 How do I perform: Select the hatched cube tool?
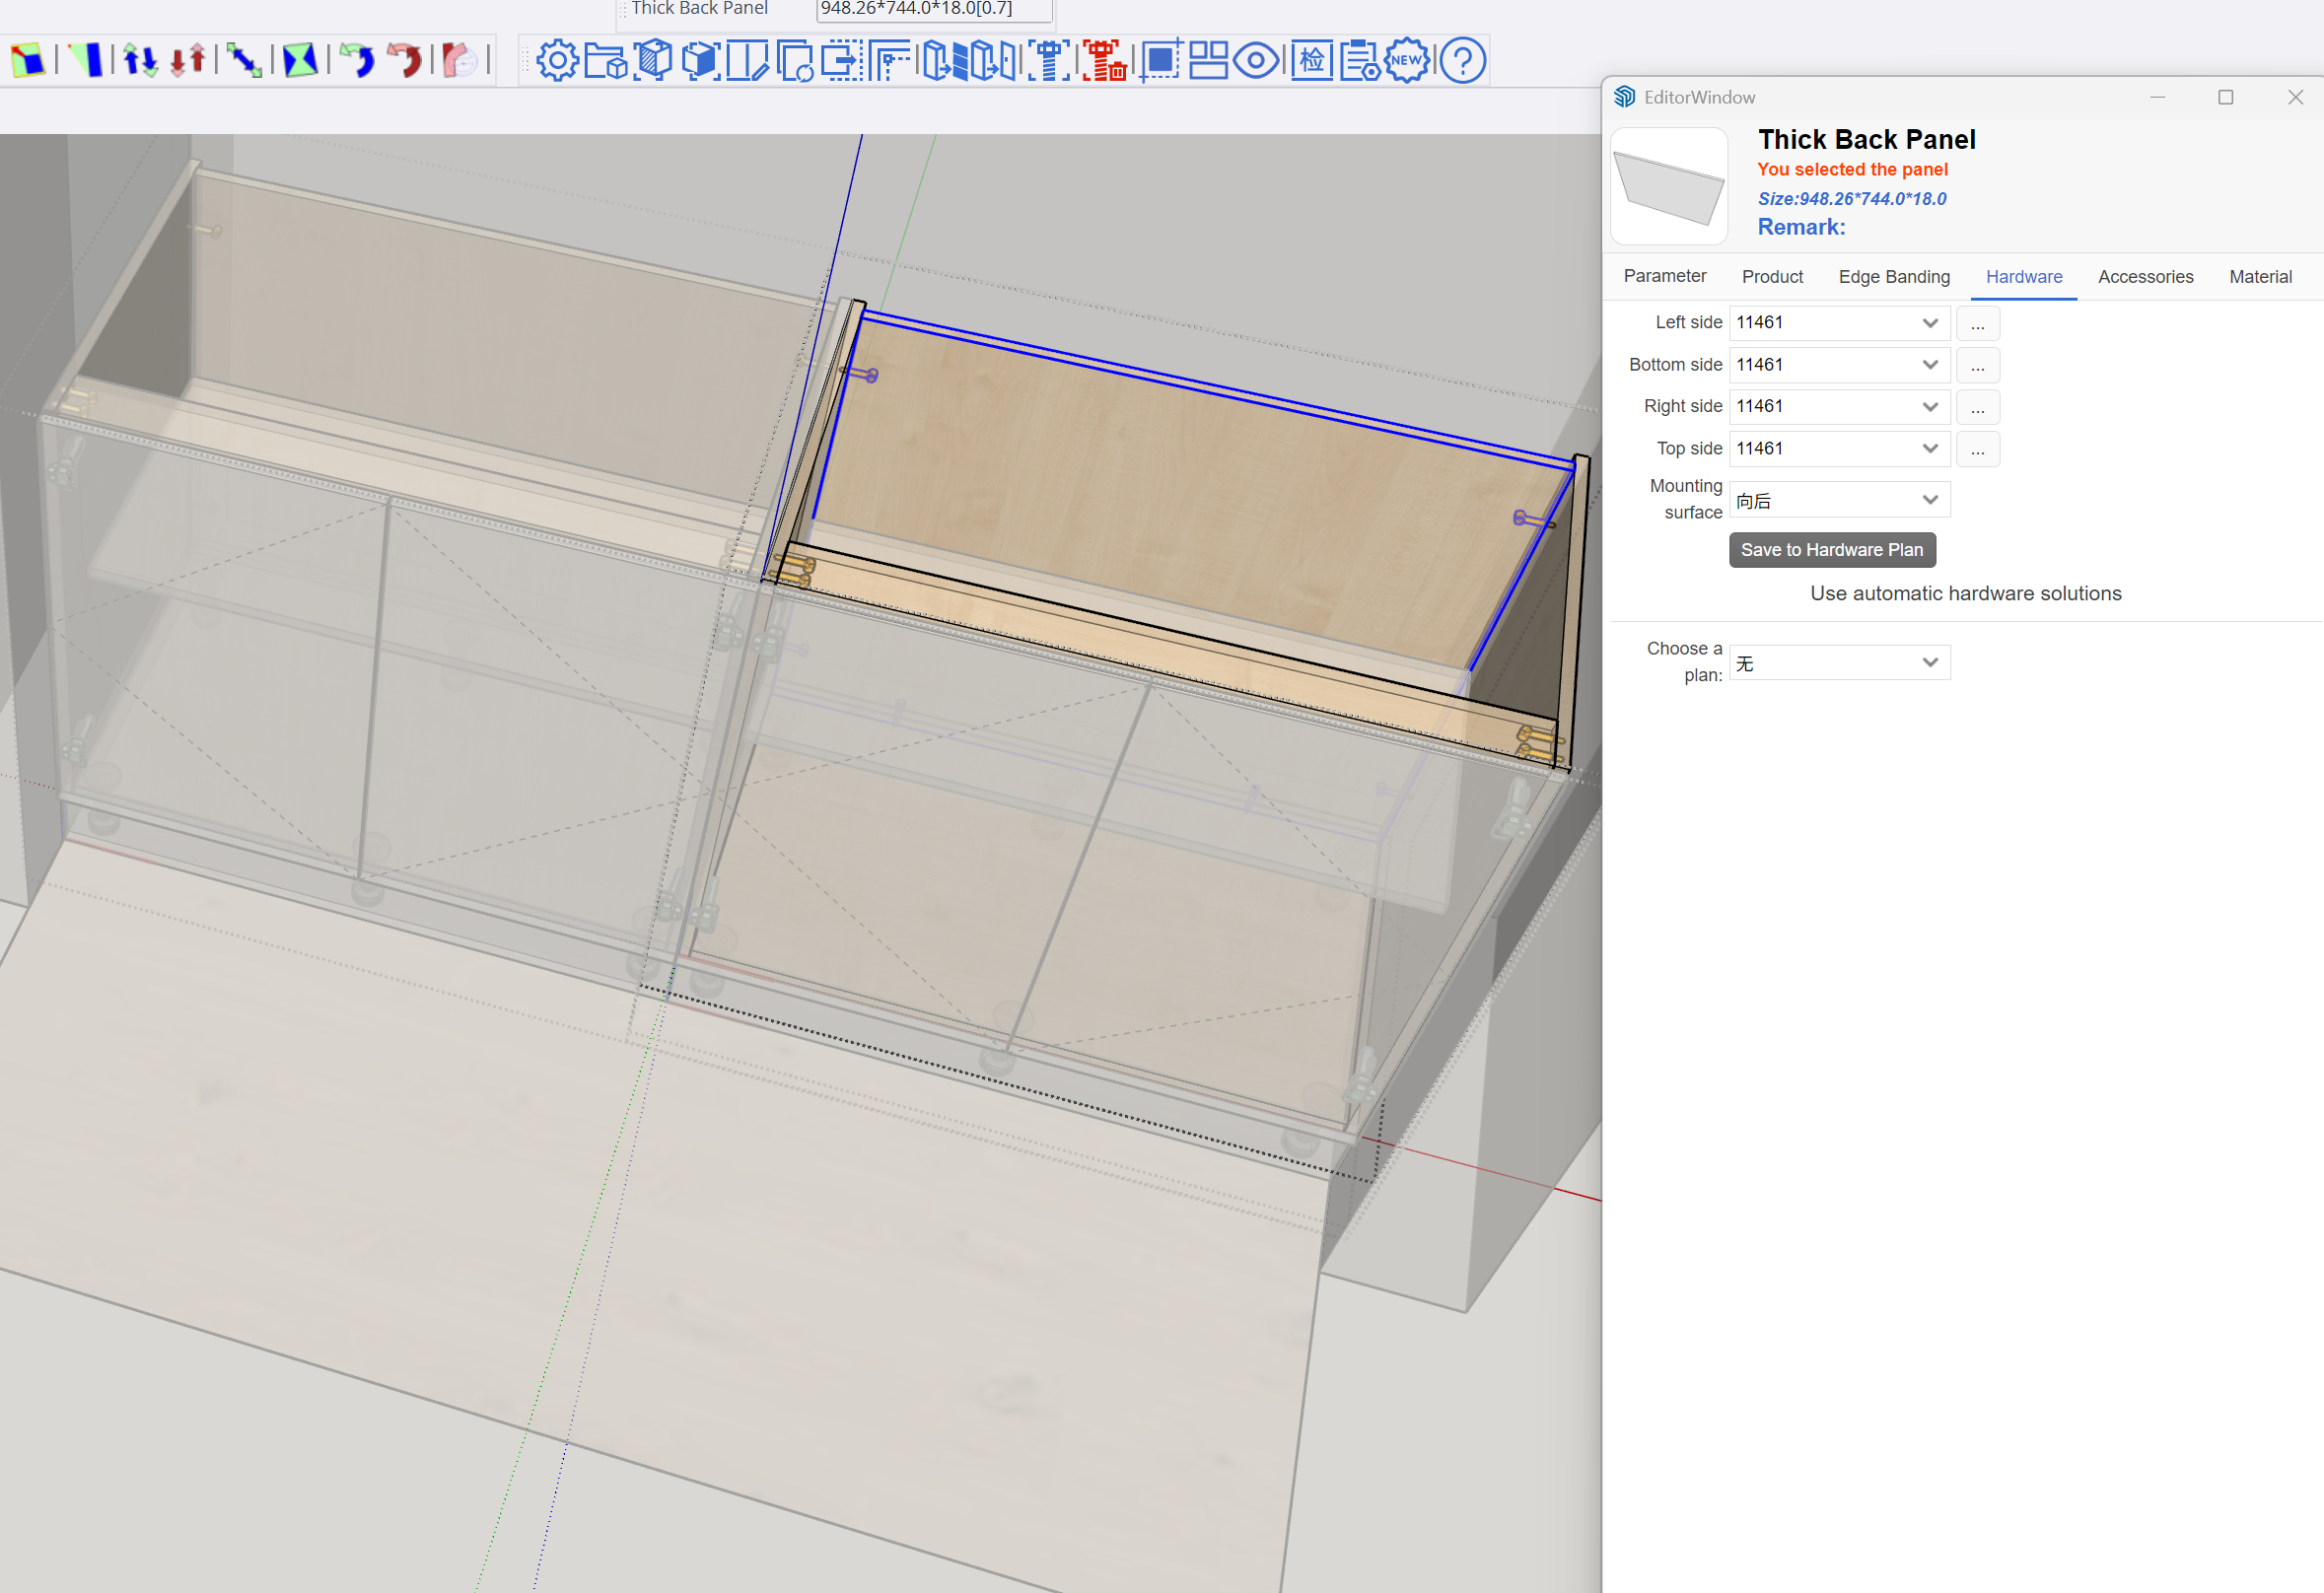pyautogui.click(x=654, y=60)
